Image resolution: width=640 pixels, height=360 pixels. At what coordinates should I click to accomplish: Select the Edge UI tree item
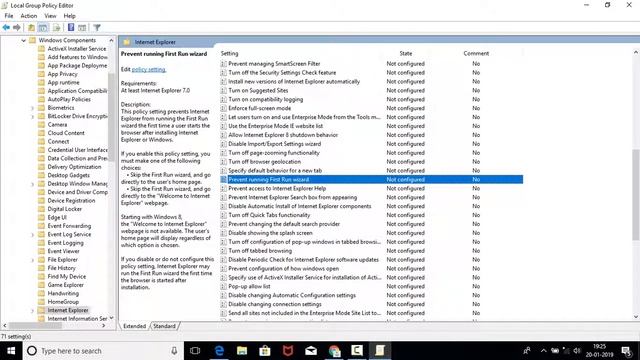coord(57,218)
